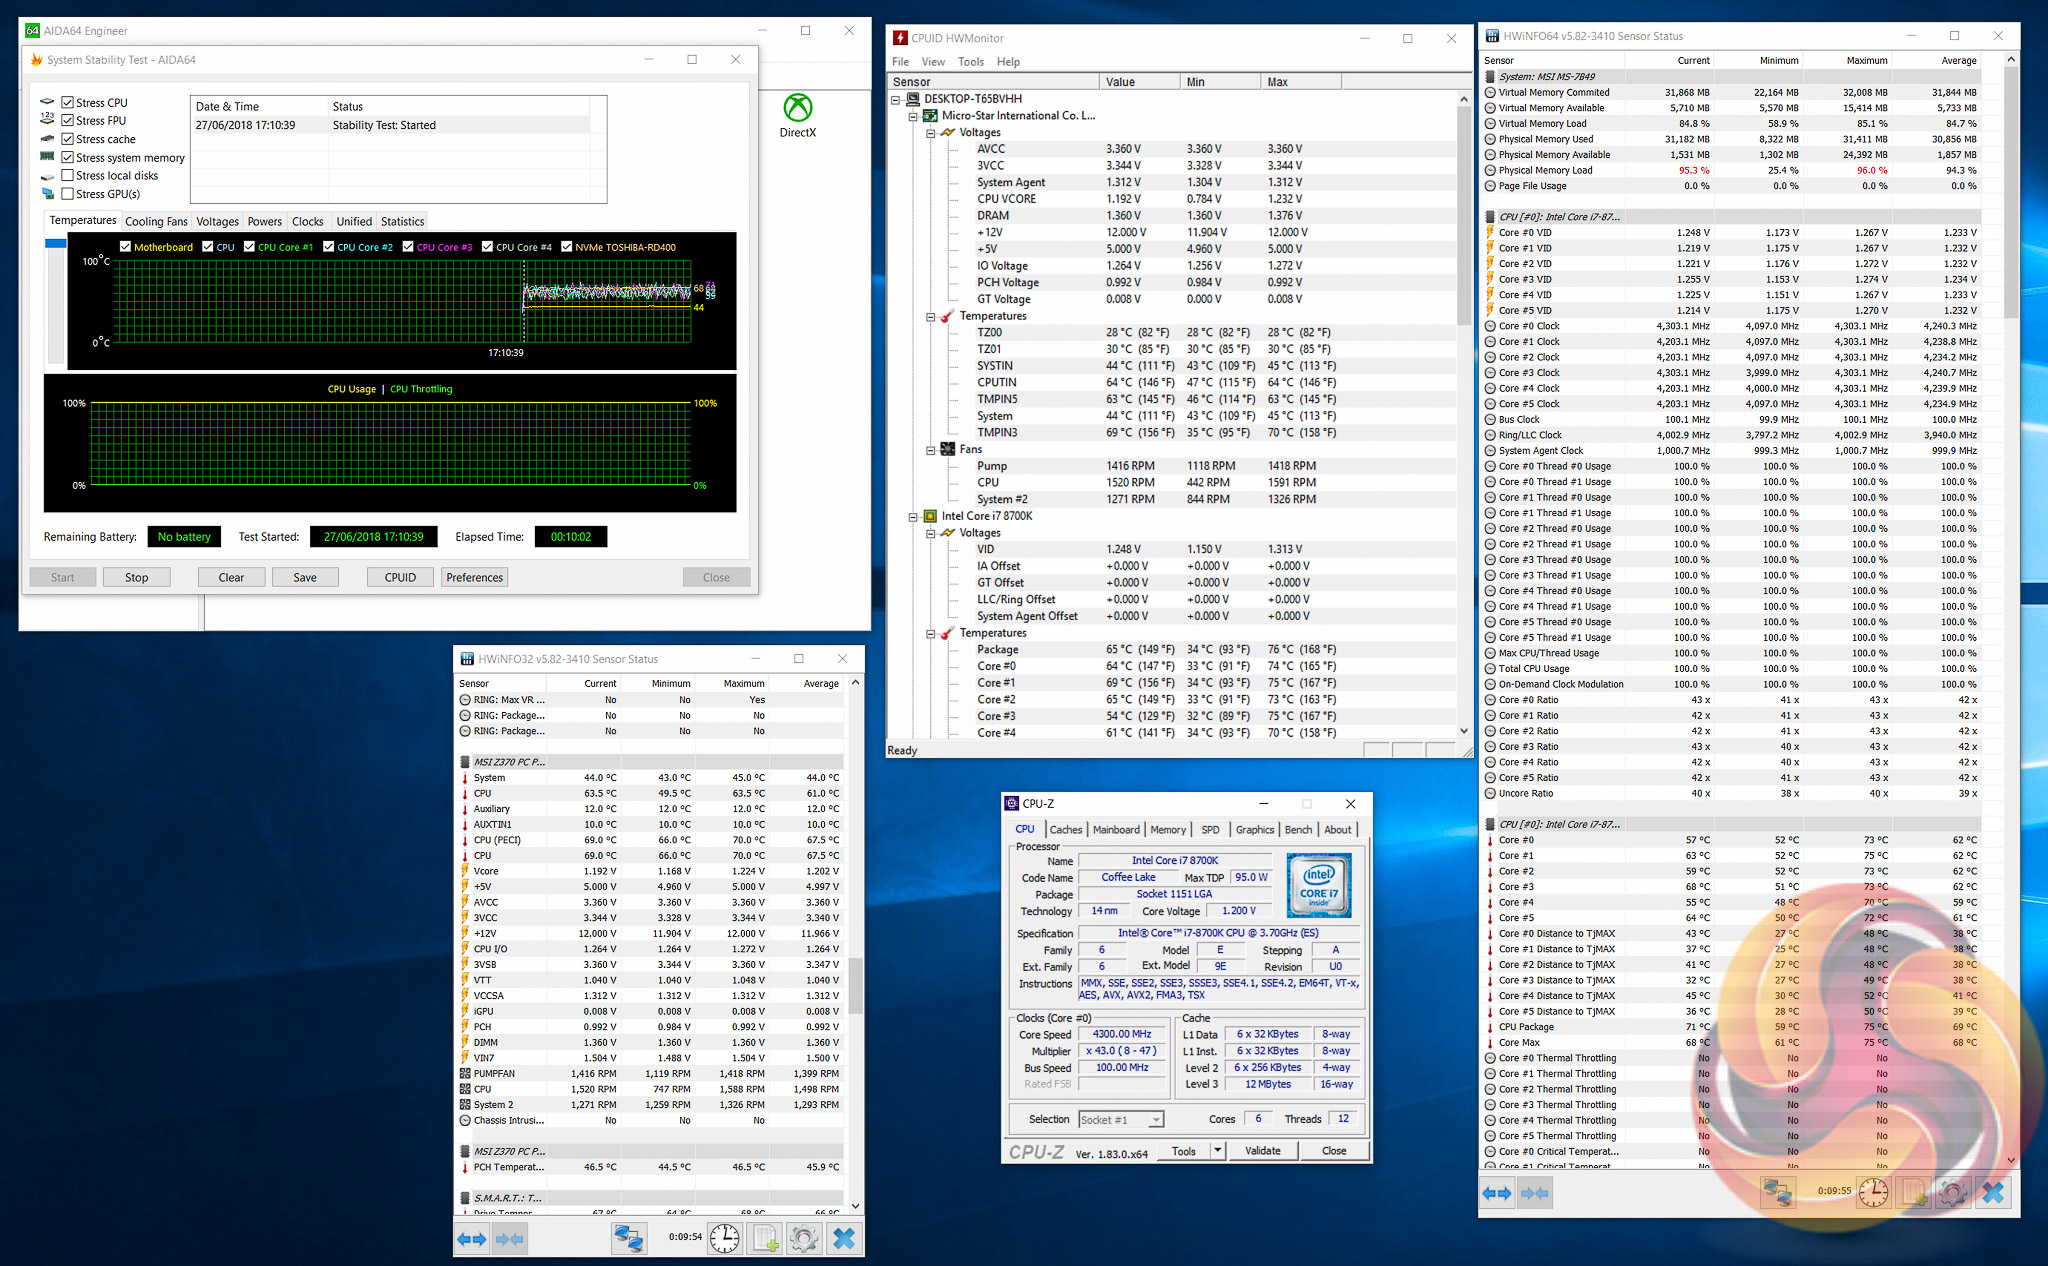Viewport: 2048px width, 1266px height.
Task: Open the Tools menu in HWMonitor
Action: [x=970, y=62]
